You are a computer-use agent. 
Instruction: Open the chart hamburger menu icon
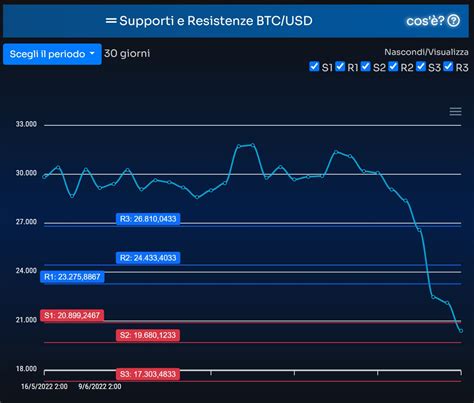[455, 111]
